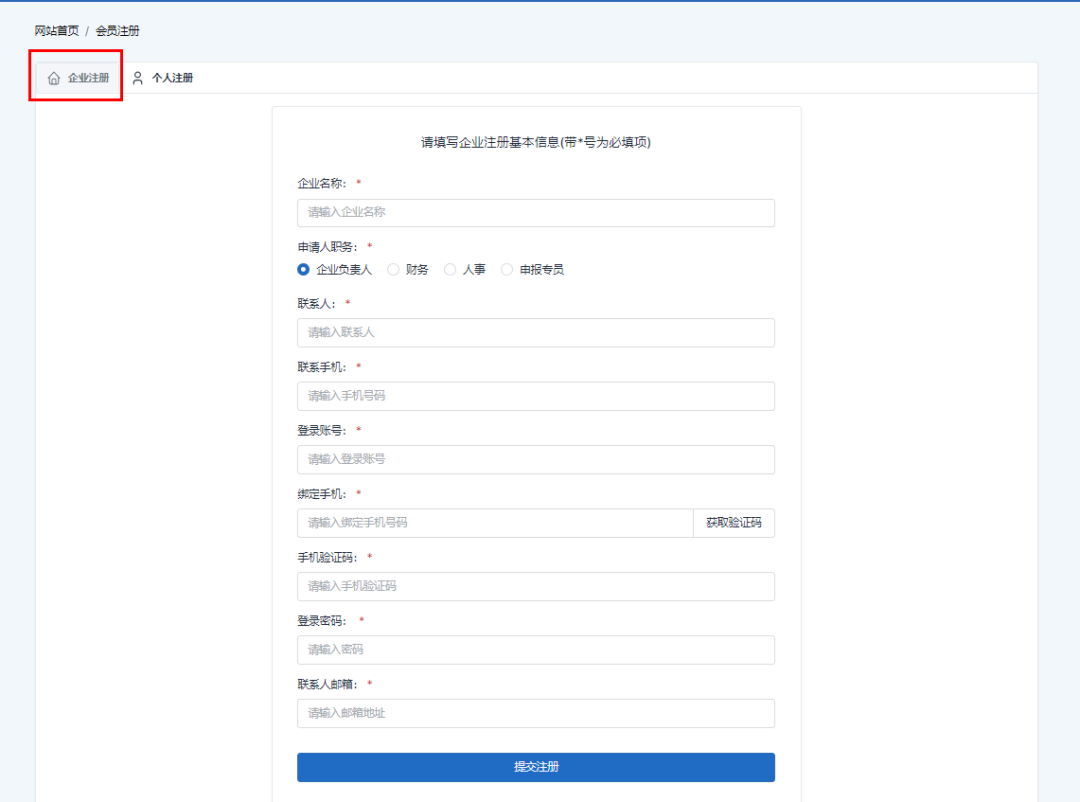Viewport: 1080px width, 802px height.
Task: Focus the 绑定手机 number field
Action: 494,523
